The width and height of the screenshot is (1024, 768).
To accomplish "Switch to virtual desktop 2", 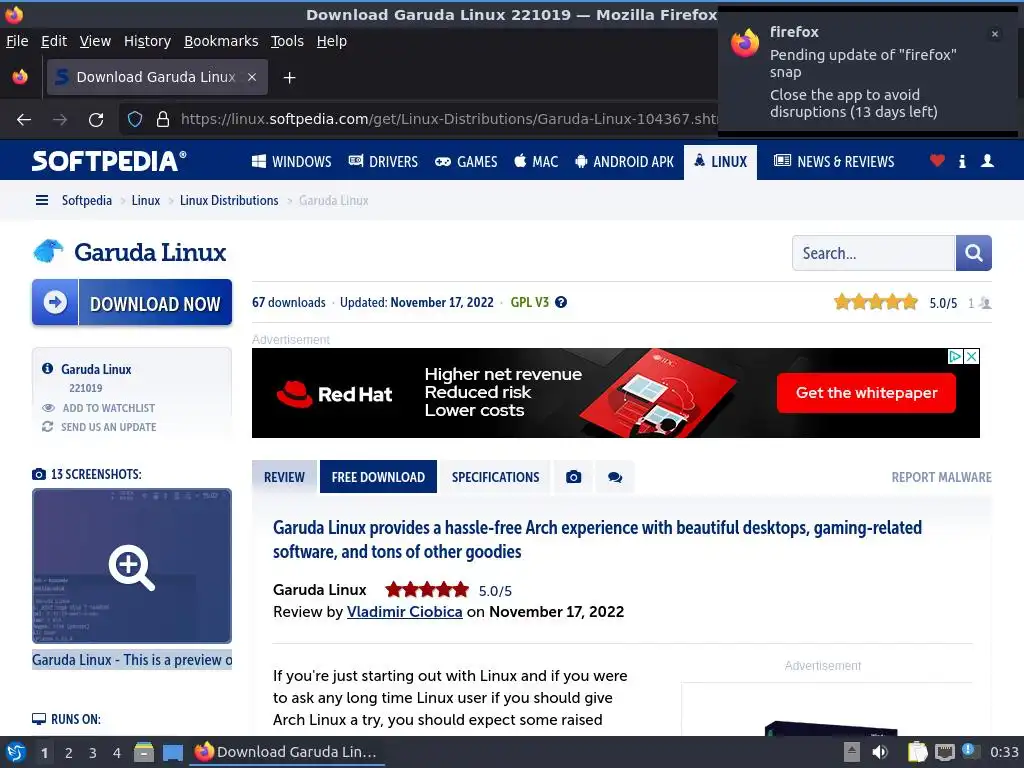I will 69,753.
